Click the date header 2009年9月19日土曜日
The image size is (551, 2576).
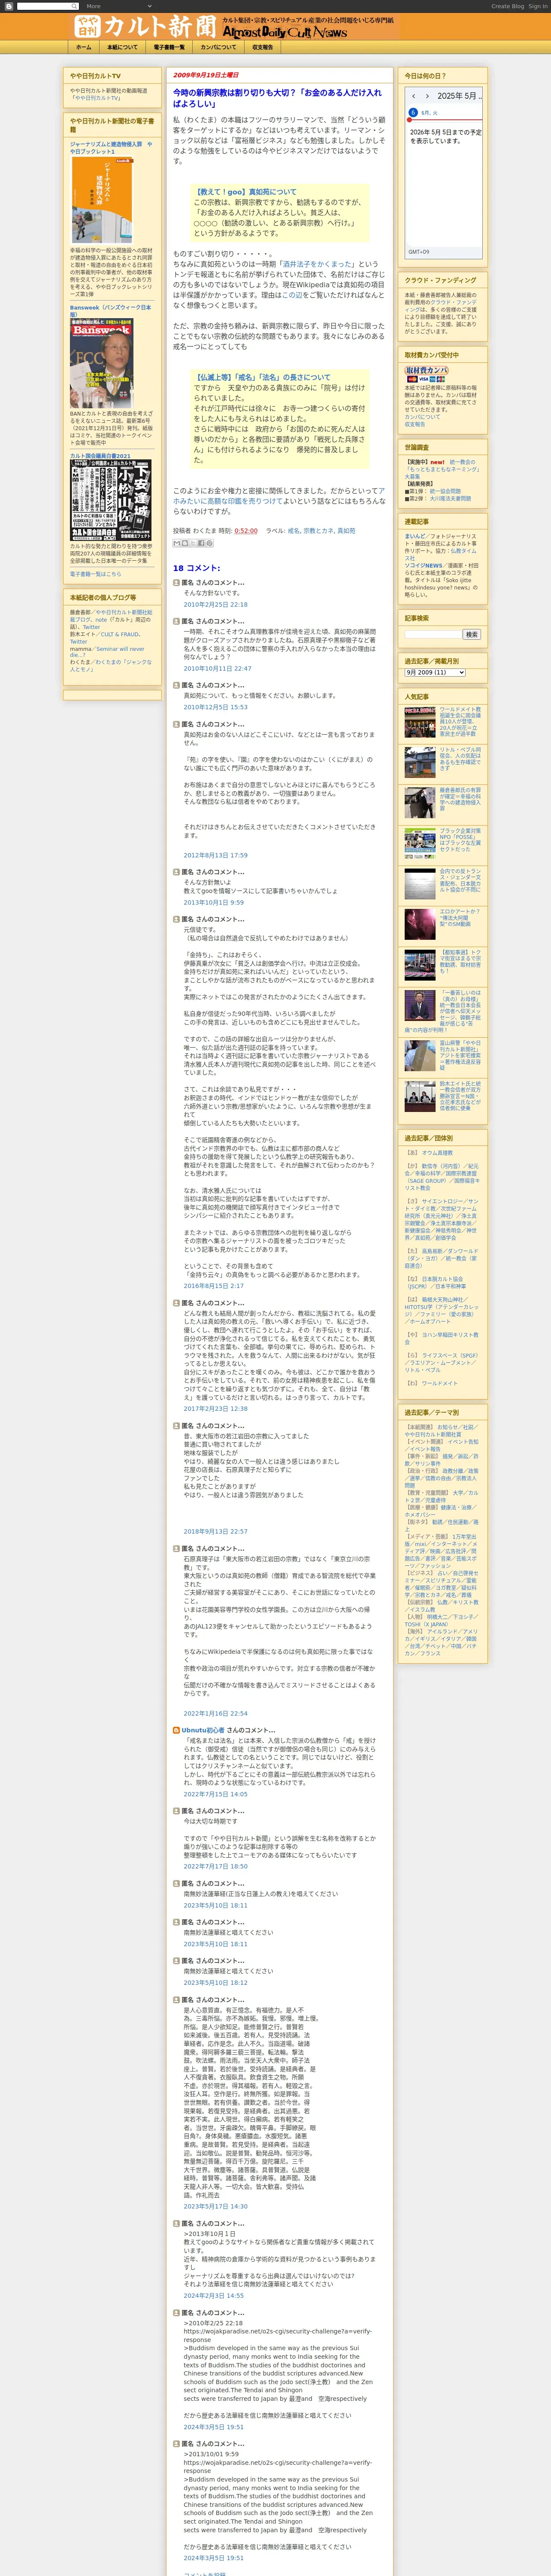tap(206, 75)
